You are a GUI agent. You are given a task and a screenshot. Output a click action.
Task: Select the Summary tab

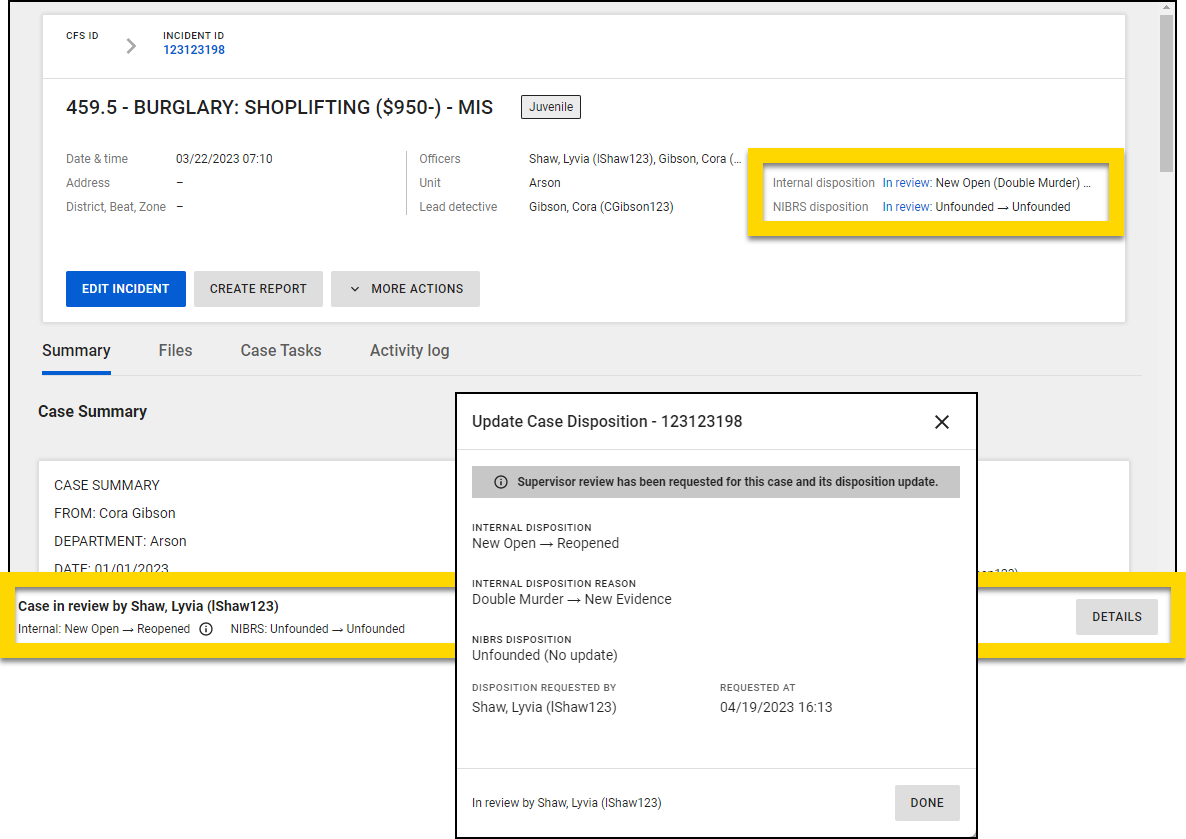[x=76, y=350]
